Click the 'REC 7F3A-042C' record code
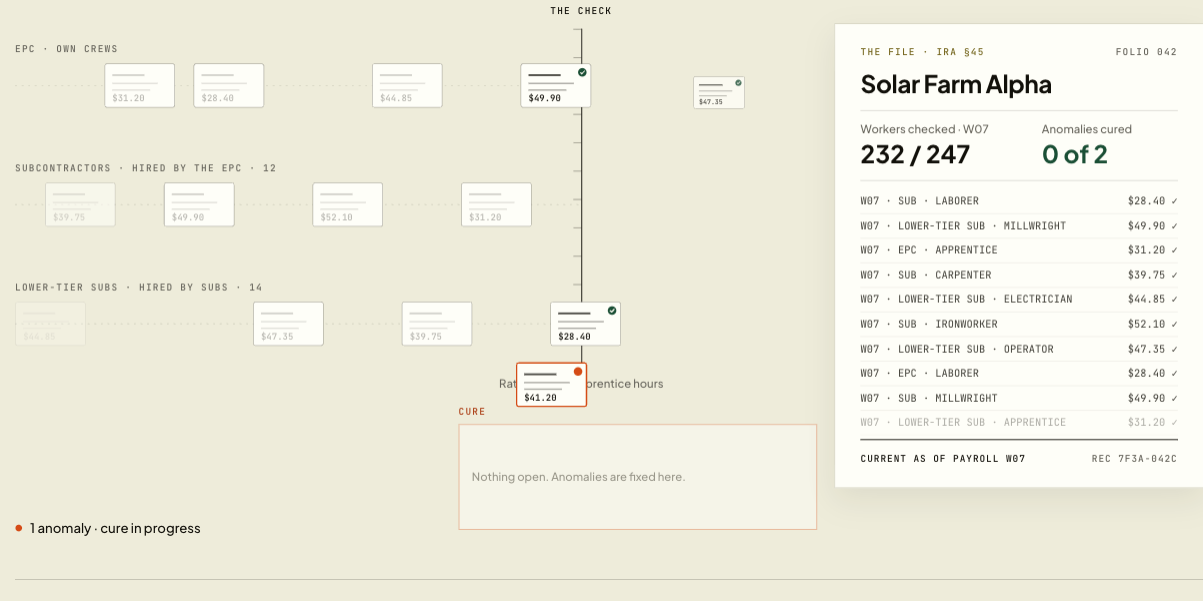 pyautogui.click(x=1135, y=459)
